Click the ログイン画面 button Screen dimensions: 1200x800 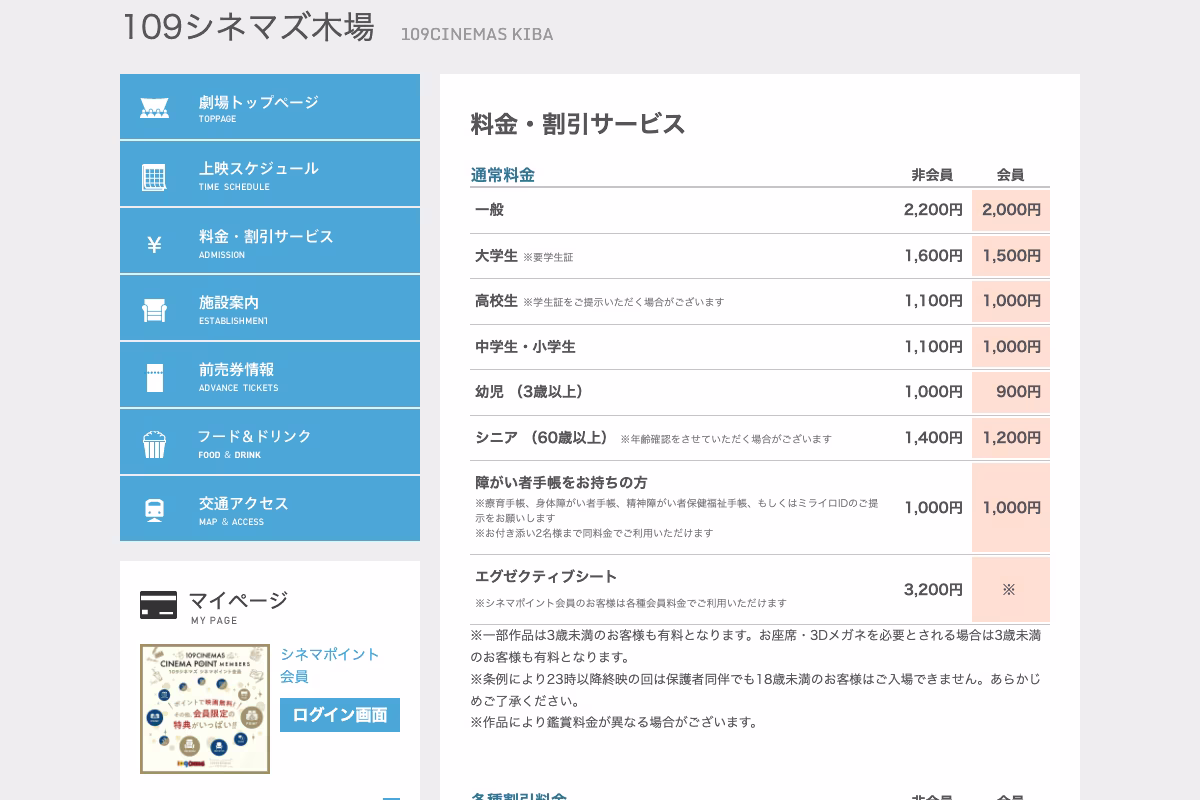(340, 715)
